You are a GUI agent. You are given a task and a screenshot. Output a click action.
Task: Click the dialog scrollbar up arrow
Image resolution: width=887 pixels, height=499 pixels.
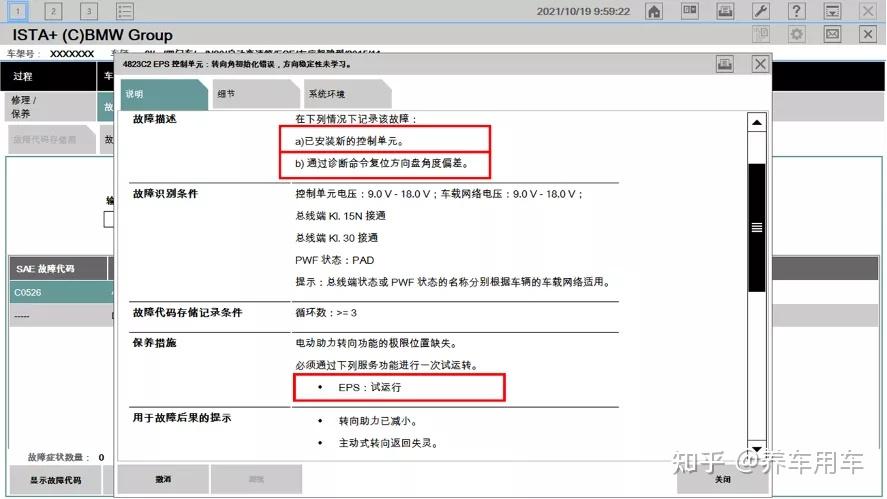coord(756,123)
